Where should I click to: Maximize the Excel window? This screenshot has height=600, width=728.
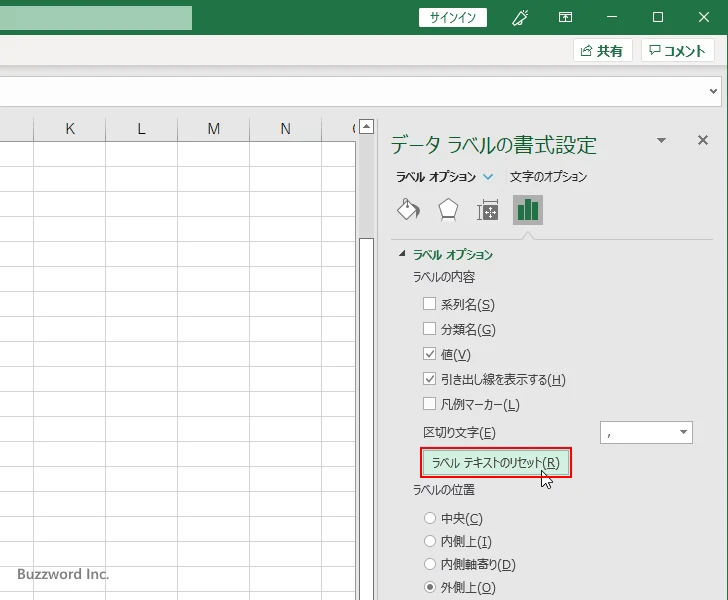pyautogui.click(x=658, y=17)
